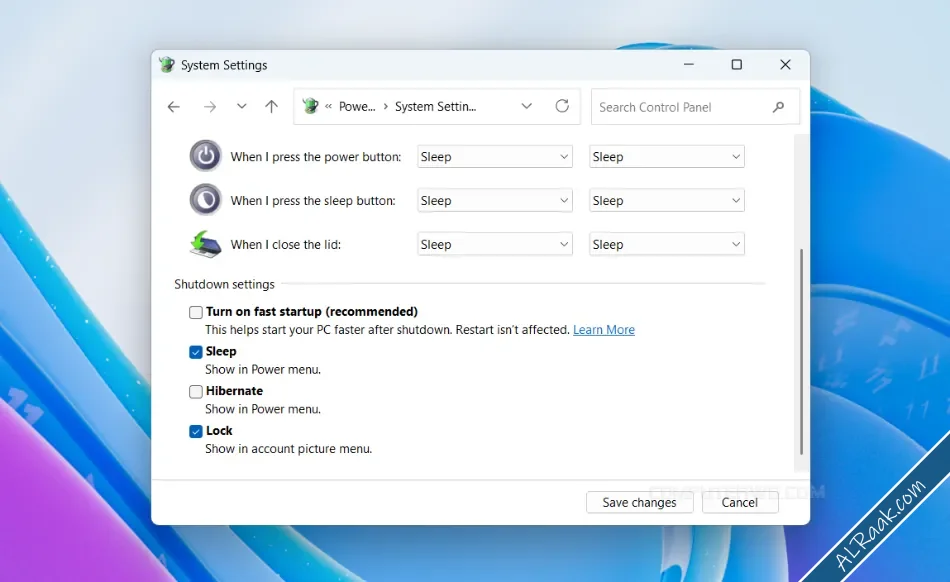This screenshot has height=582, width=950.
Task: Uncheck the Lock checkbox
Action: coord(196,431)
